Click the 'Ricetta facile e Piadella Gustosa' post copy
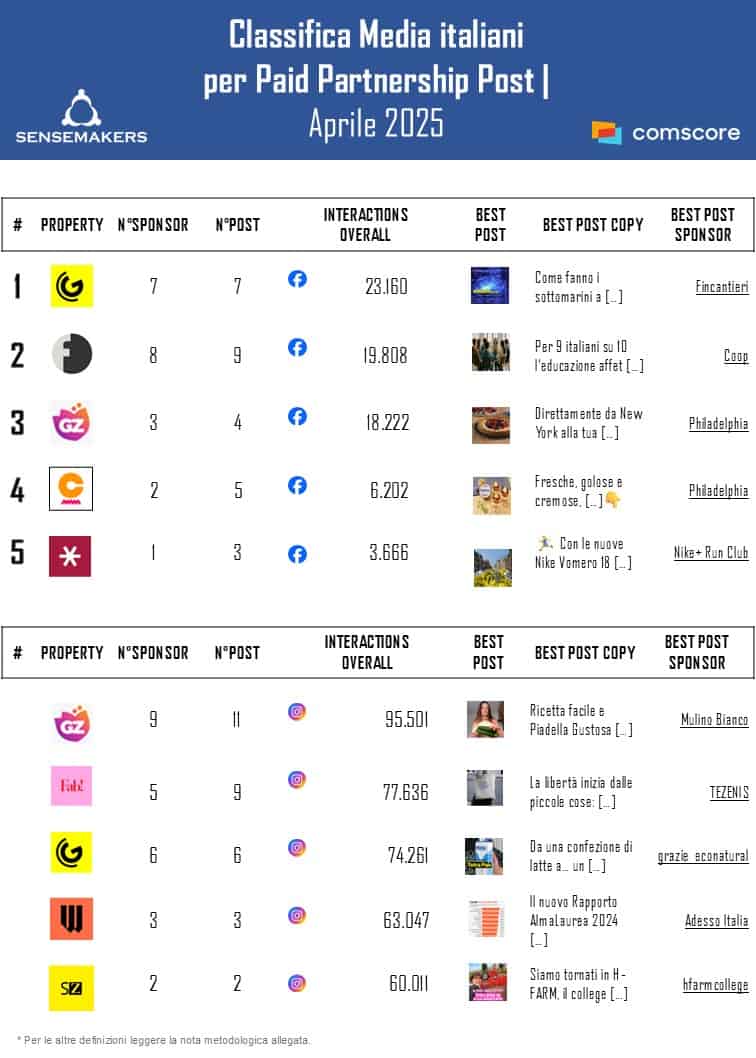Screen dimensions: 756x1058 click(580, 720)
